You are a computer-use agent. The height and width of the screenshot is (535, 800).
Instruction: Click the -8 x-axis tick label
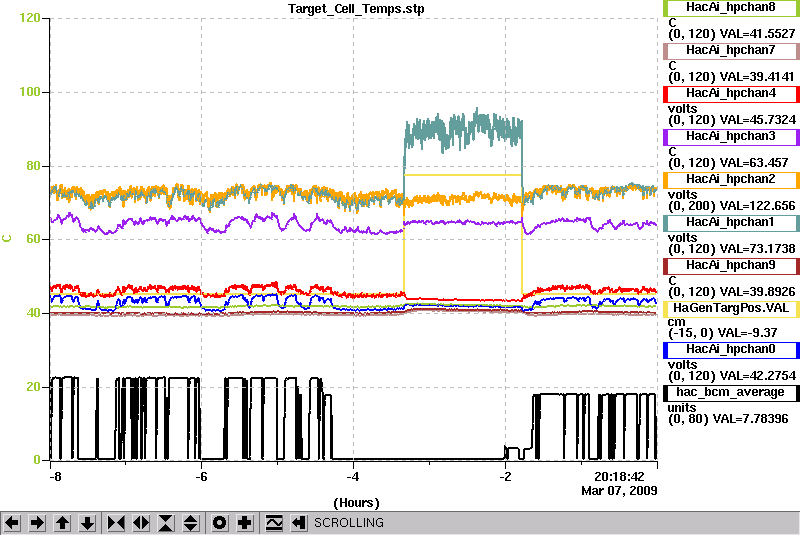[x=56, y=477]
